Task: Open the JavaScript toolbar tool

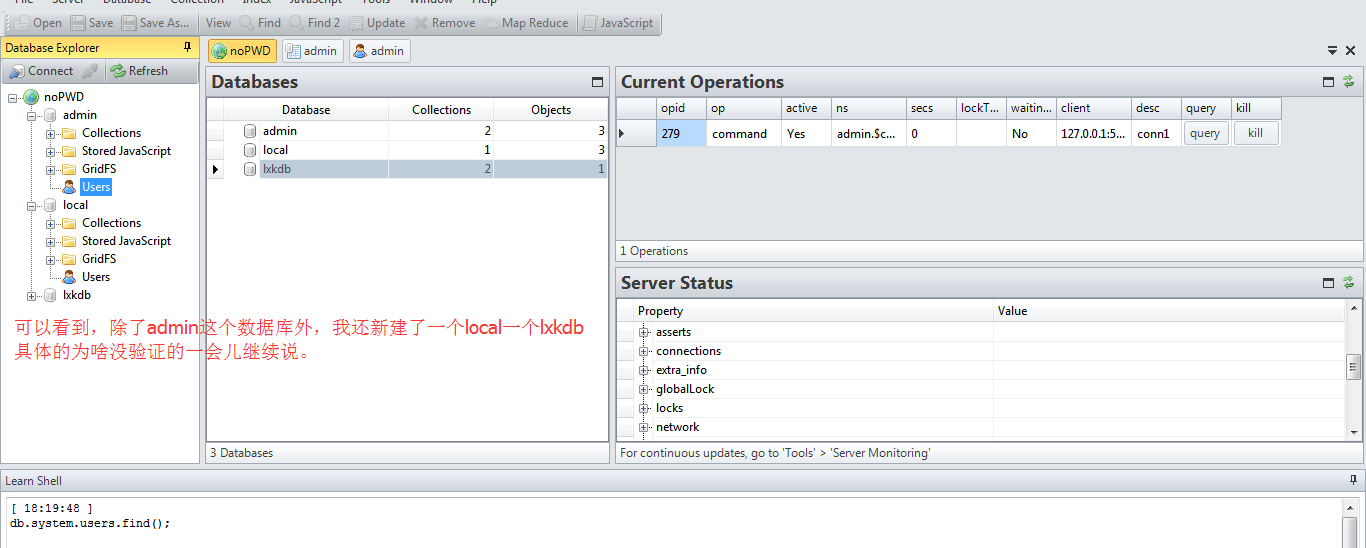Action: (619, 23)
